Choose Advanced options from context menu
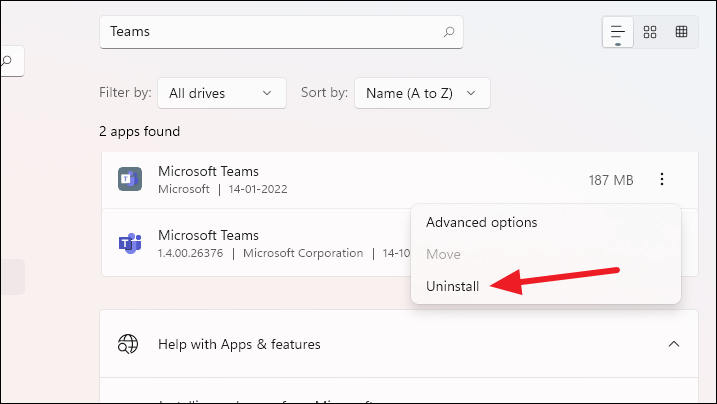The width and height of the screenshot is (717, 404). (x=482, y=223)
